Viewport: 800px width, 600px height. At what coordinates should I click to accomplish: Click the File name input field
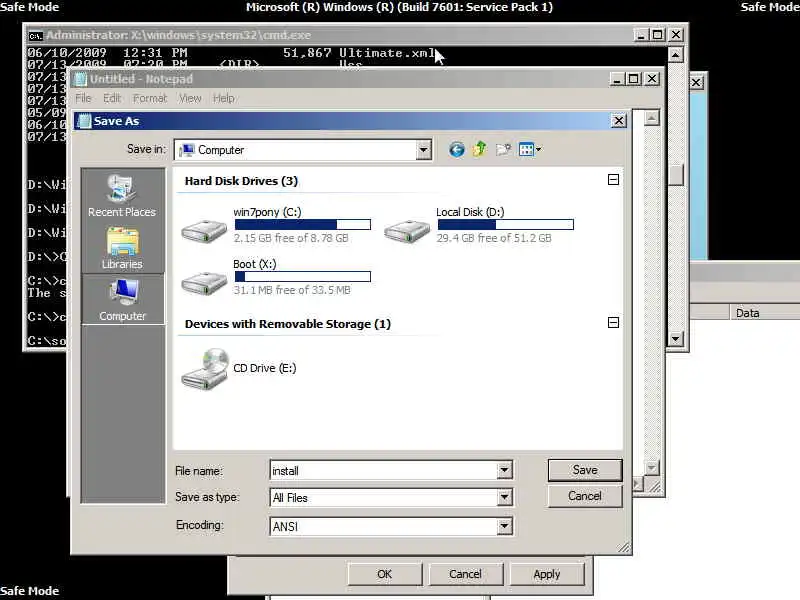[x=384, y=470]
